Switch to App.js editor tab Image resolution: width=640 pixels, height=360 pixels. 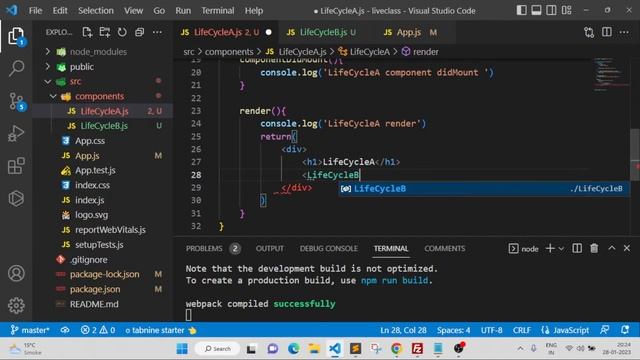tap(411, 32)
